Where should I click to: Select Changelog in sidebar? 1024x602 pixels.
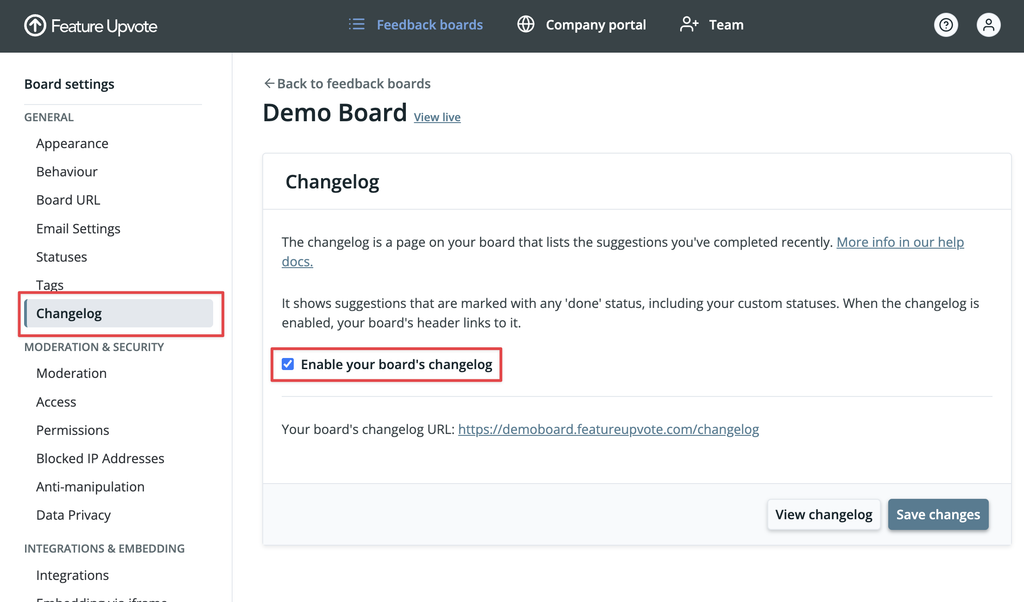click(119, 313)
